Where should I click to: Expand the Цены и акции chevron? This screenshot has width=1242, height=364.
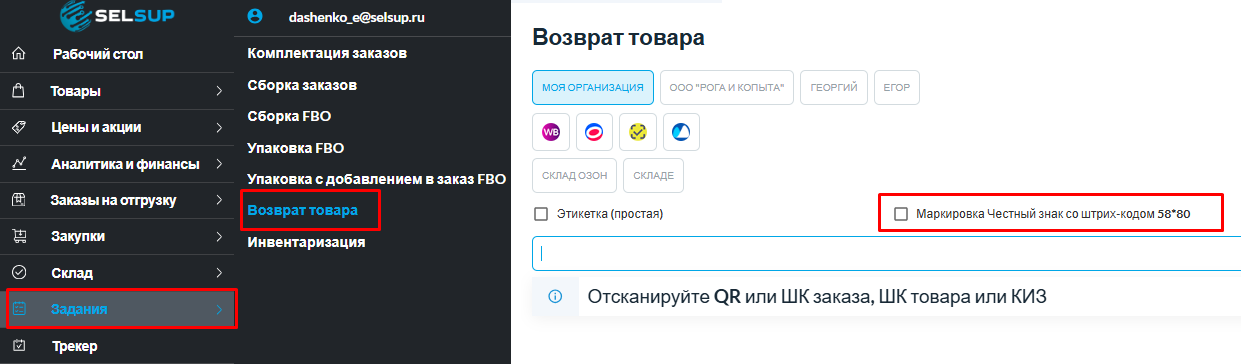coord(219,127)
